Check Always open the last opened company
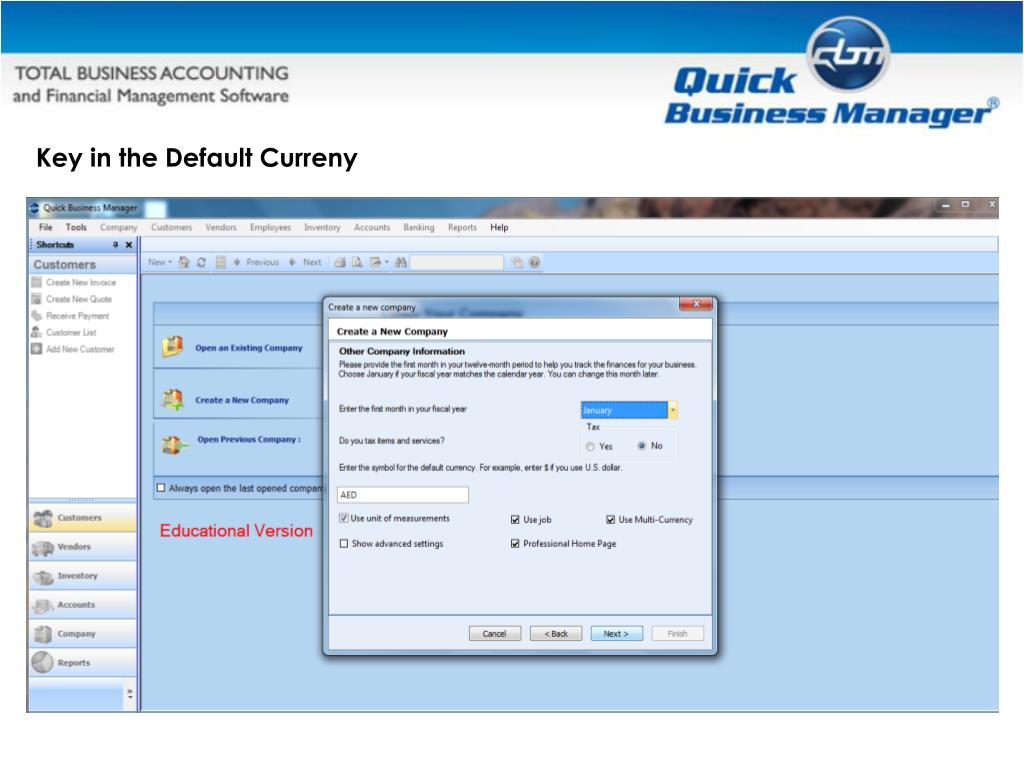This screenshot has height=768, width=1024. 161,488
